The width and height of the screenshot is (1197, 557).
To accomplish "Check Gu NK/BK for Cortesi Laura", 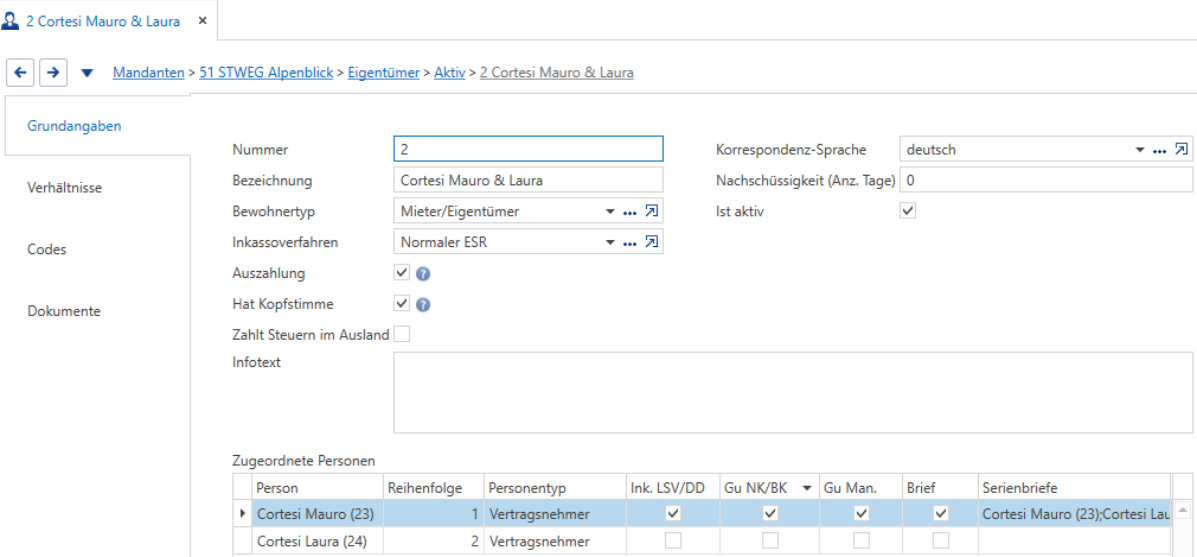I will (x=770, y=541).
